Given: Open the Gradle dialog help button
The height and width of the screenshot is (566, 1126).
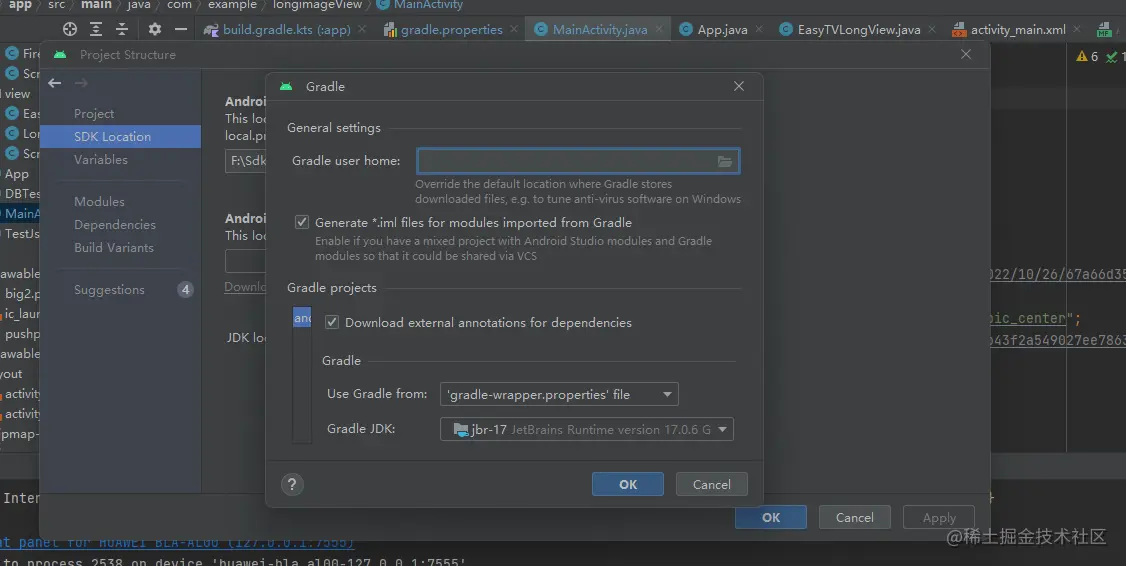Looking at the screenshot, I should coord(292,484).
